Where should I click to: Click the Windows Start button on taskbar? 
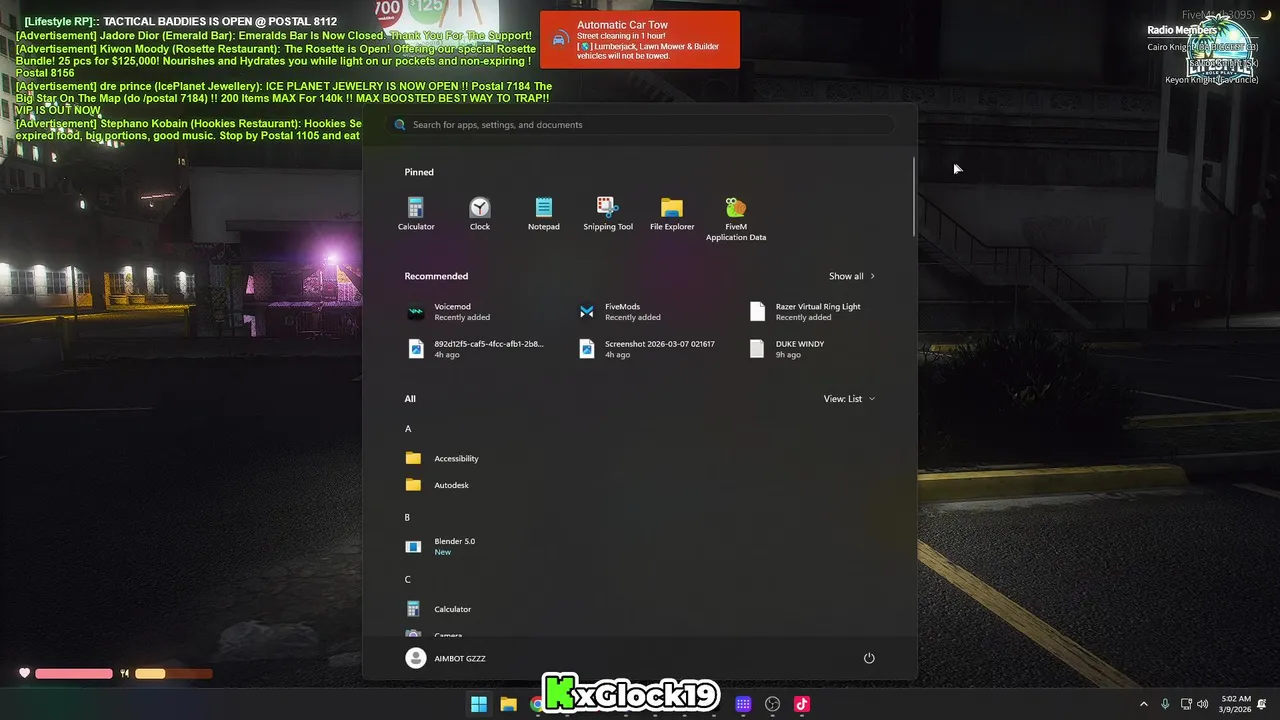coord(479,704)
